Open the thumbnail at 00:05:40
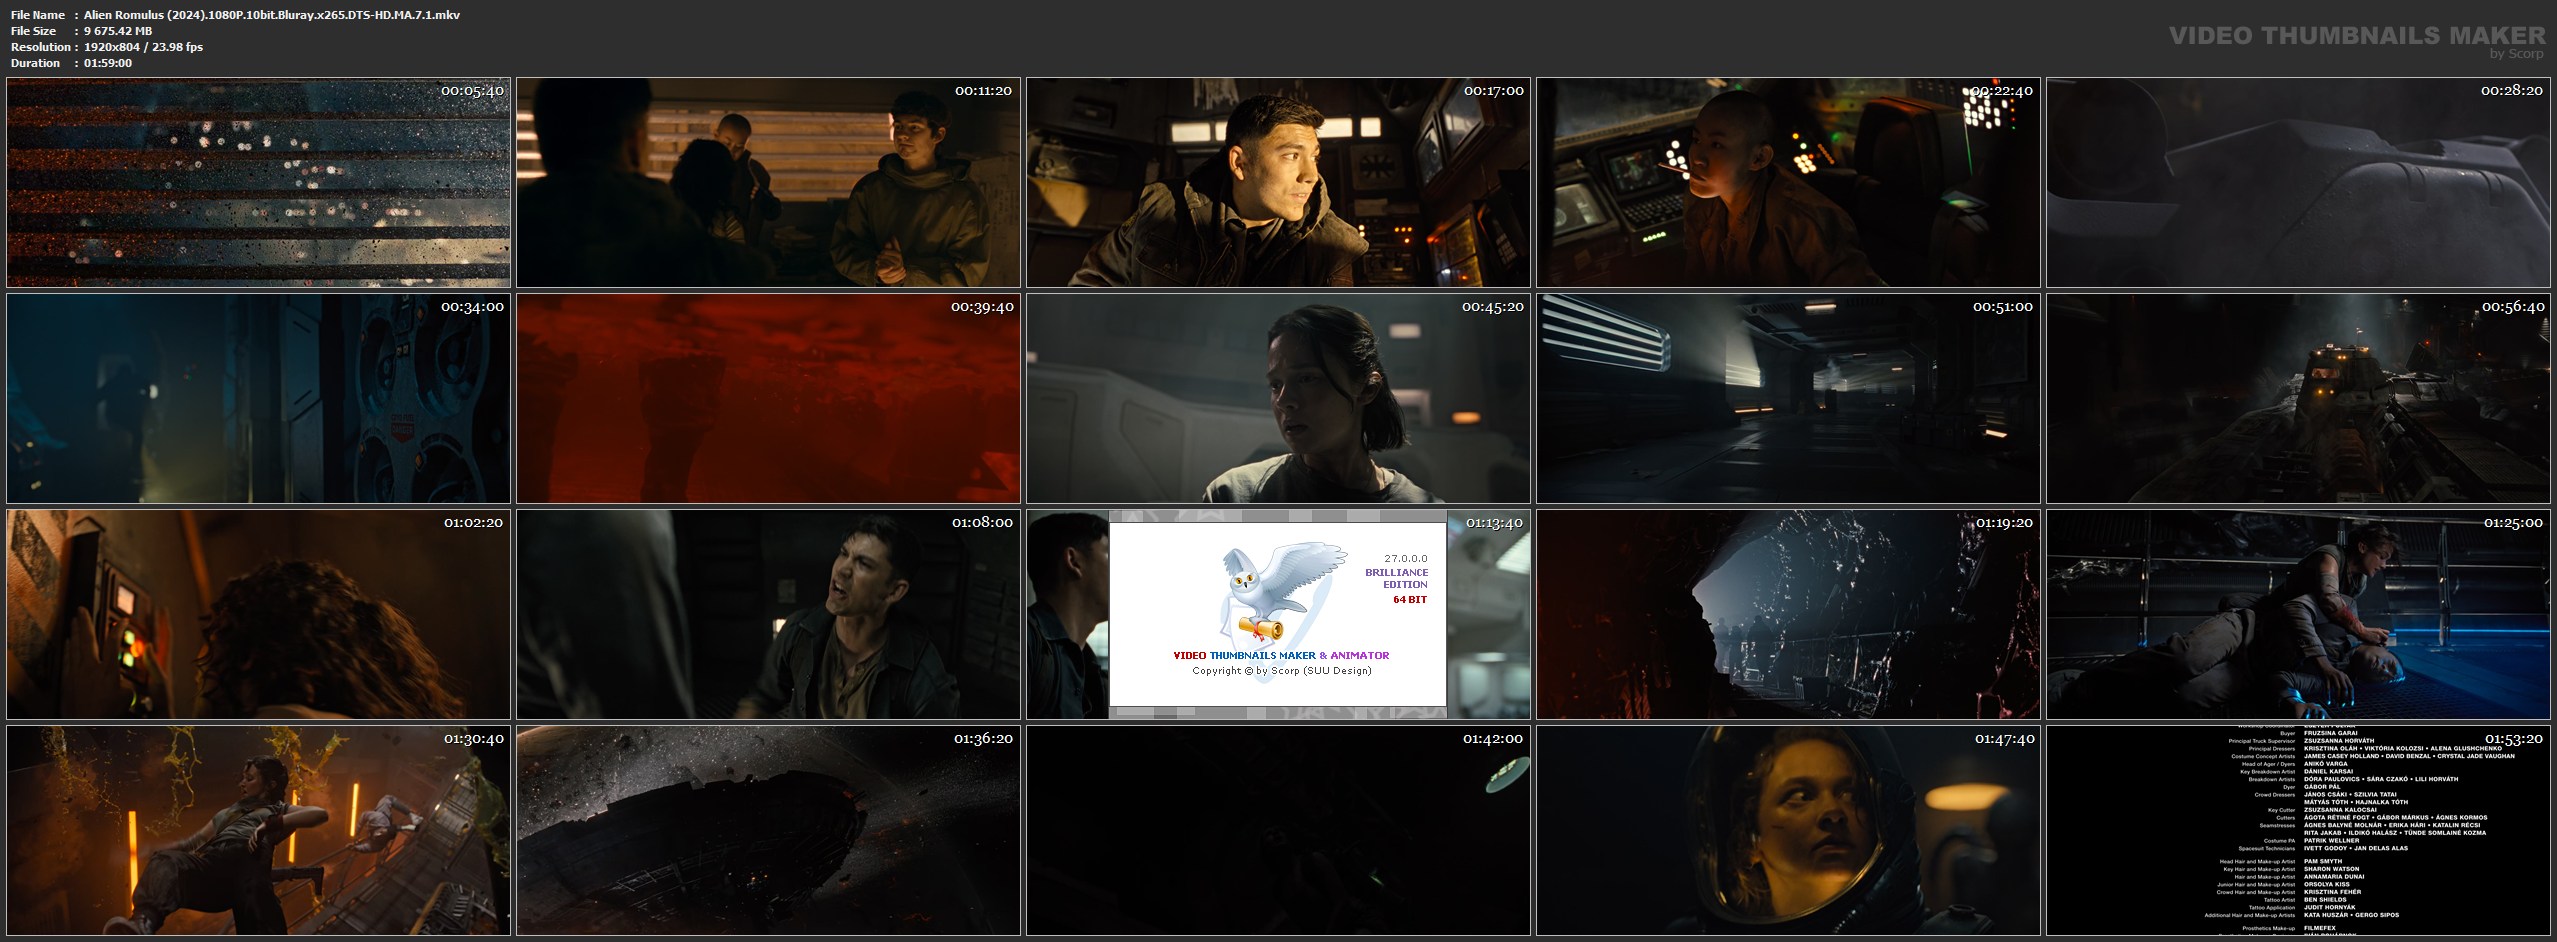Image resolution: width=2557 pixels, height=942 pixels. pyautogui.click(x=258, y=183)
